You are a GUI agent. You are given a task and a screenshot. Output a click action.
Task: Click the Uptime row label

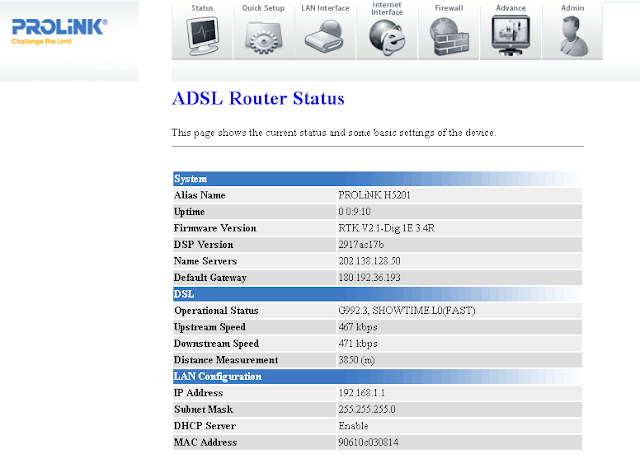(189, 212)
